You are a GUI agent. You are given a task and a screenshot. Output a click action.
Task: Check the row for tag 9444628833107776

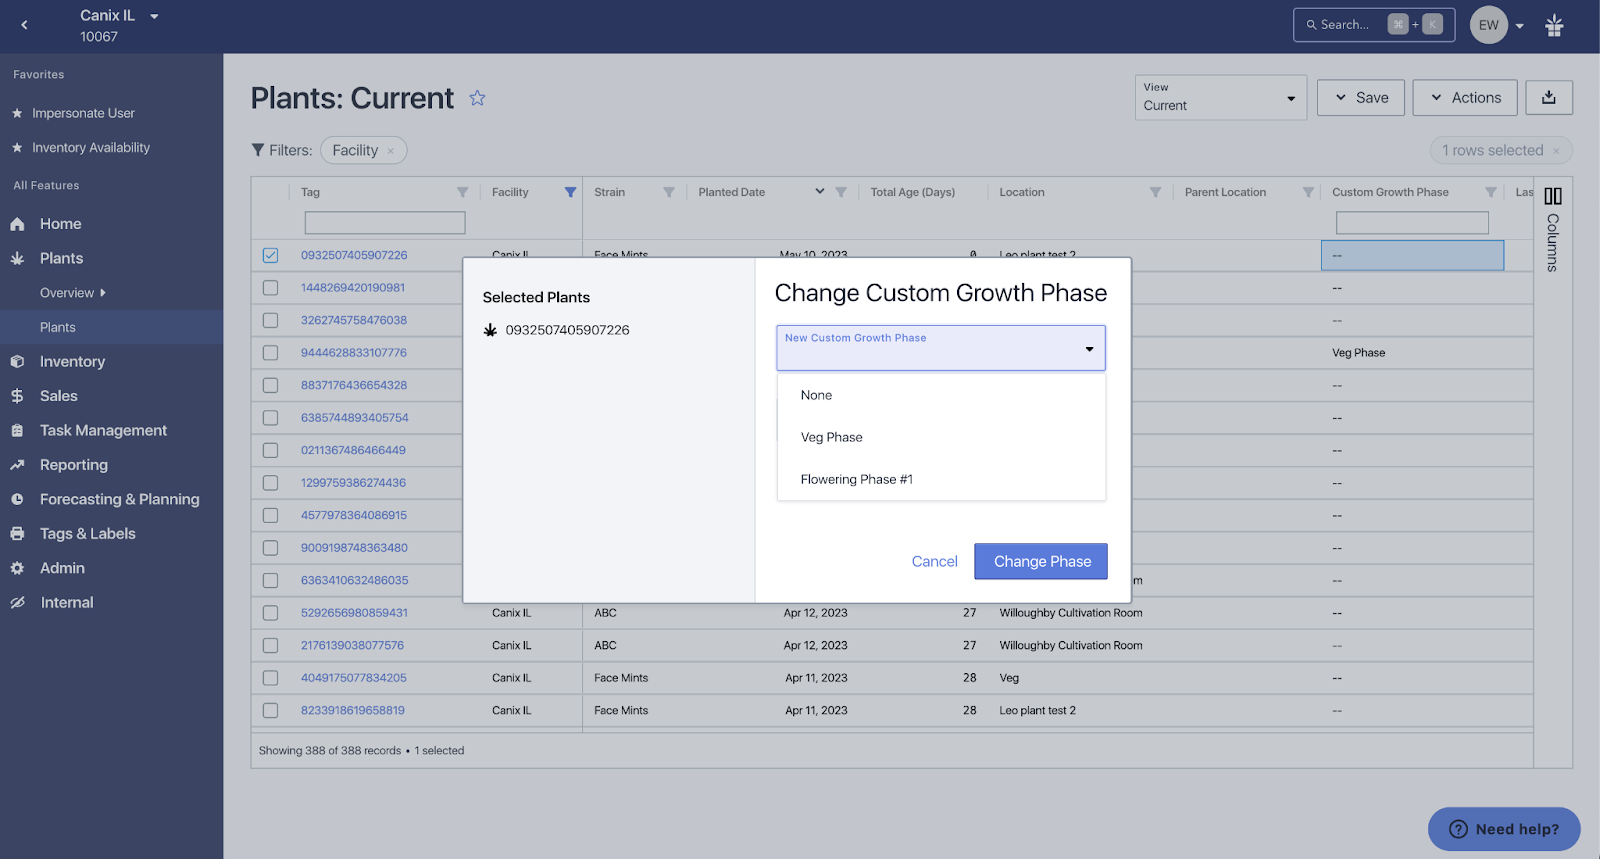pyautogui.click(x=270, y=353)
